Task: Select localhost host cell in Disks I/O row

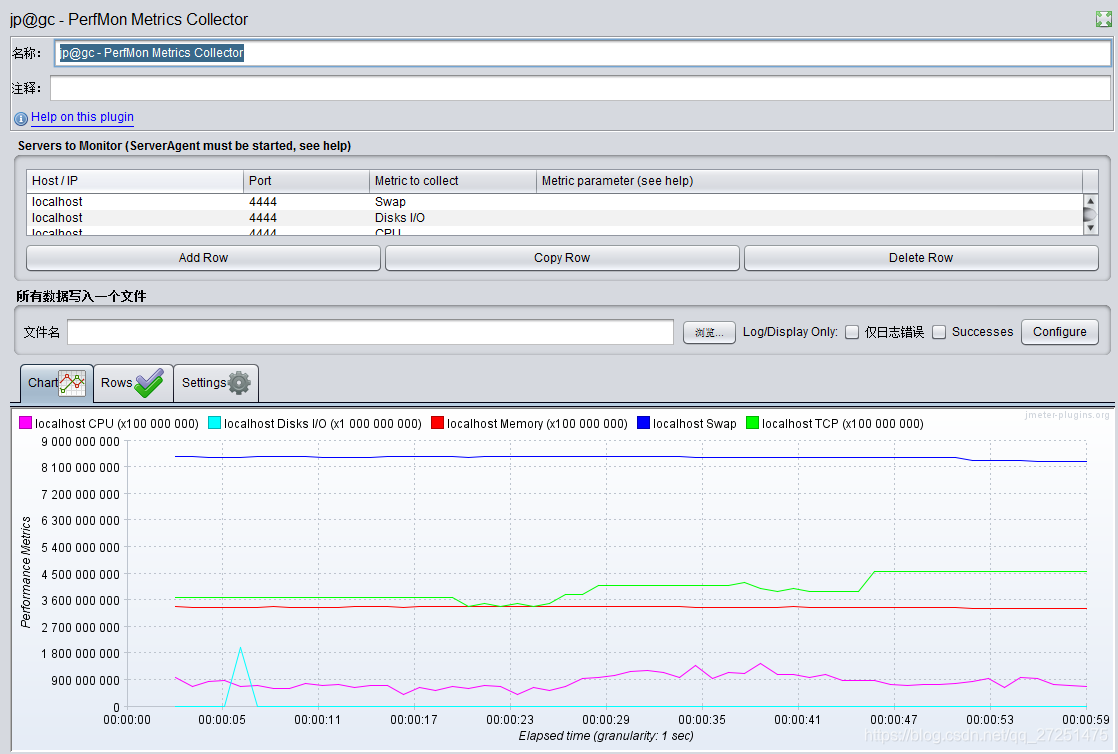Action: [135, 218]
